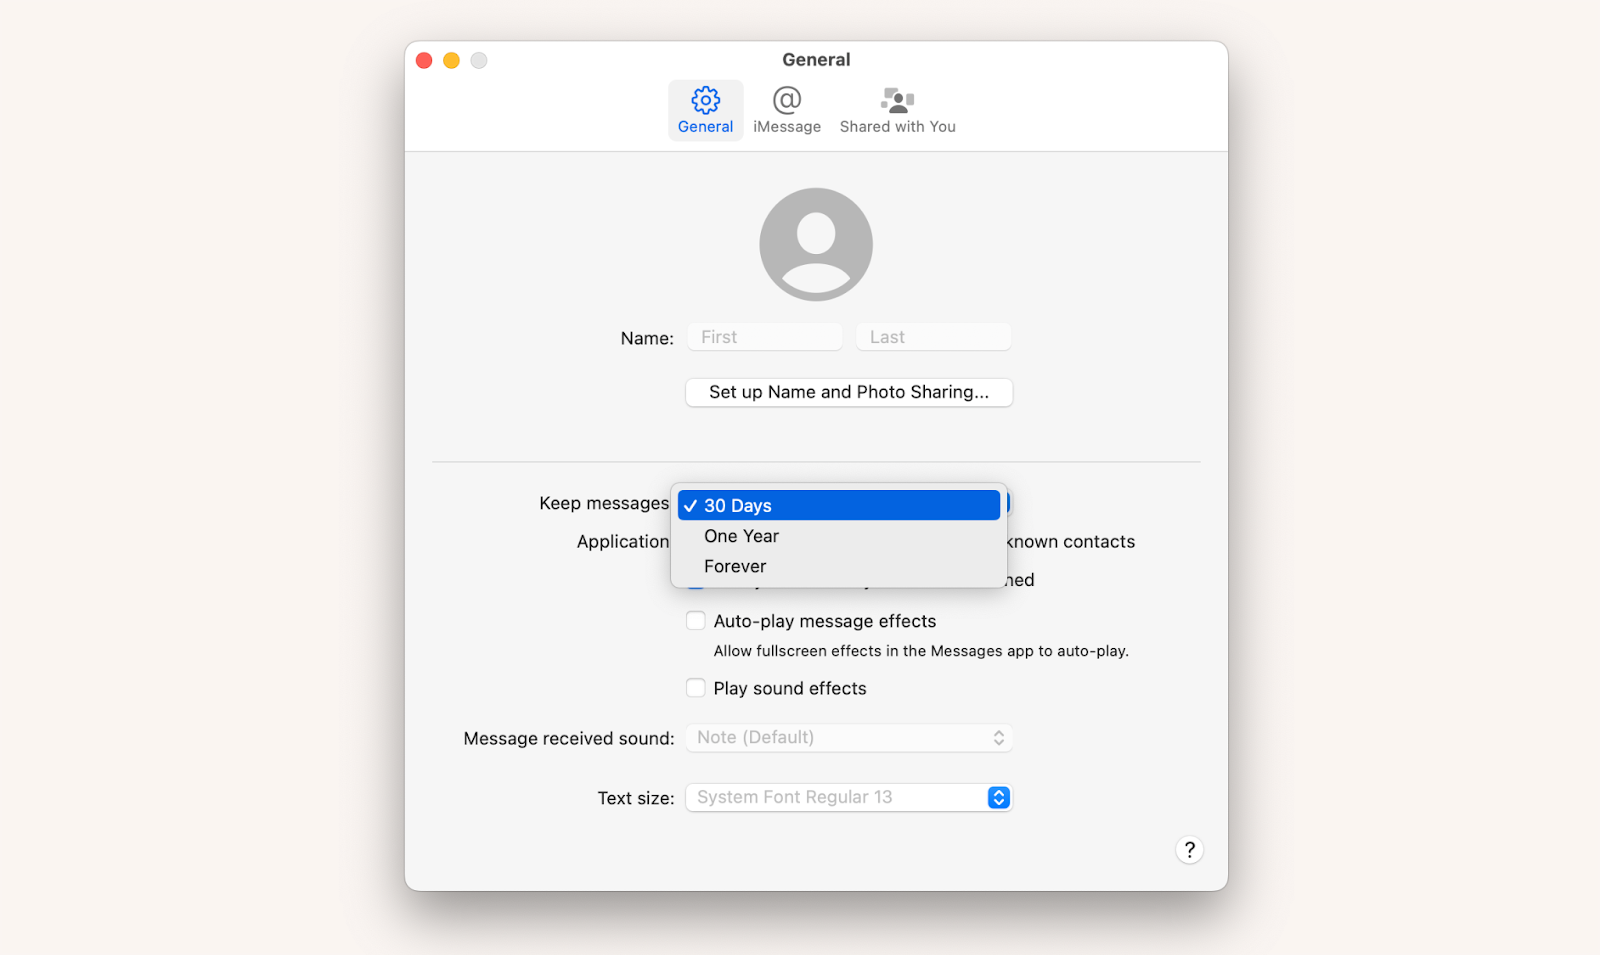
Task: Open Message received sound dropdown
Action: coord(849,738)
